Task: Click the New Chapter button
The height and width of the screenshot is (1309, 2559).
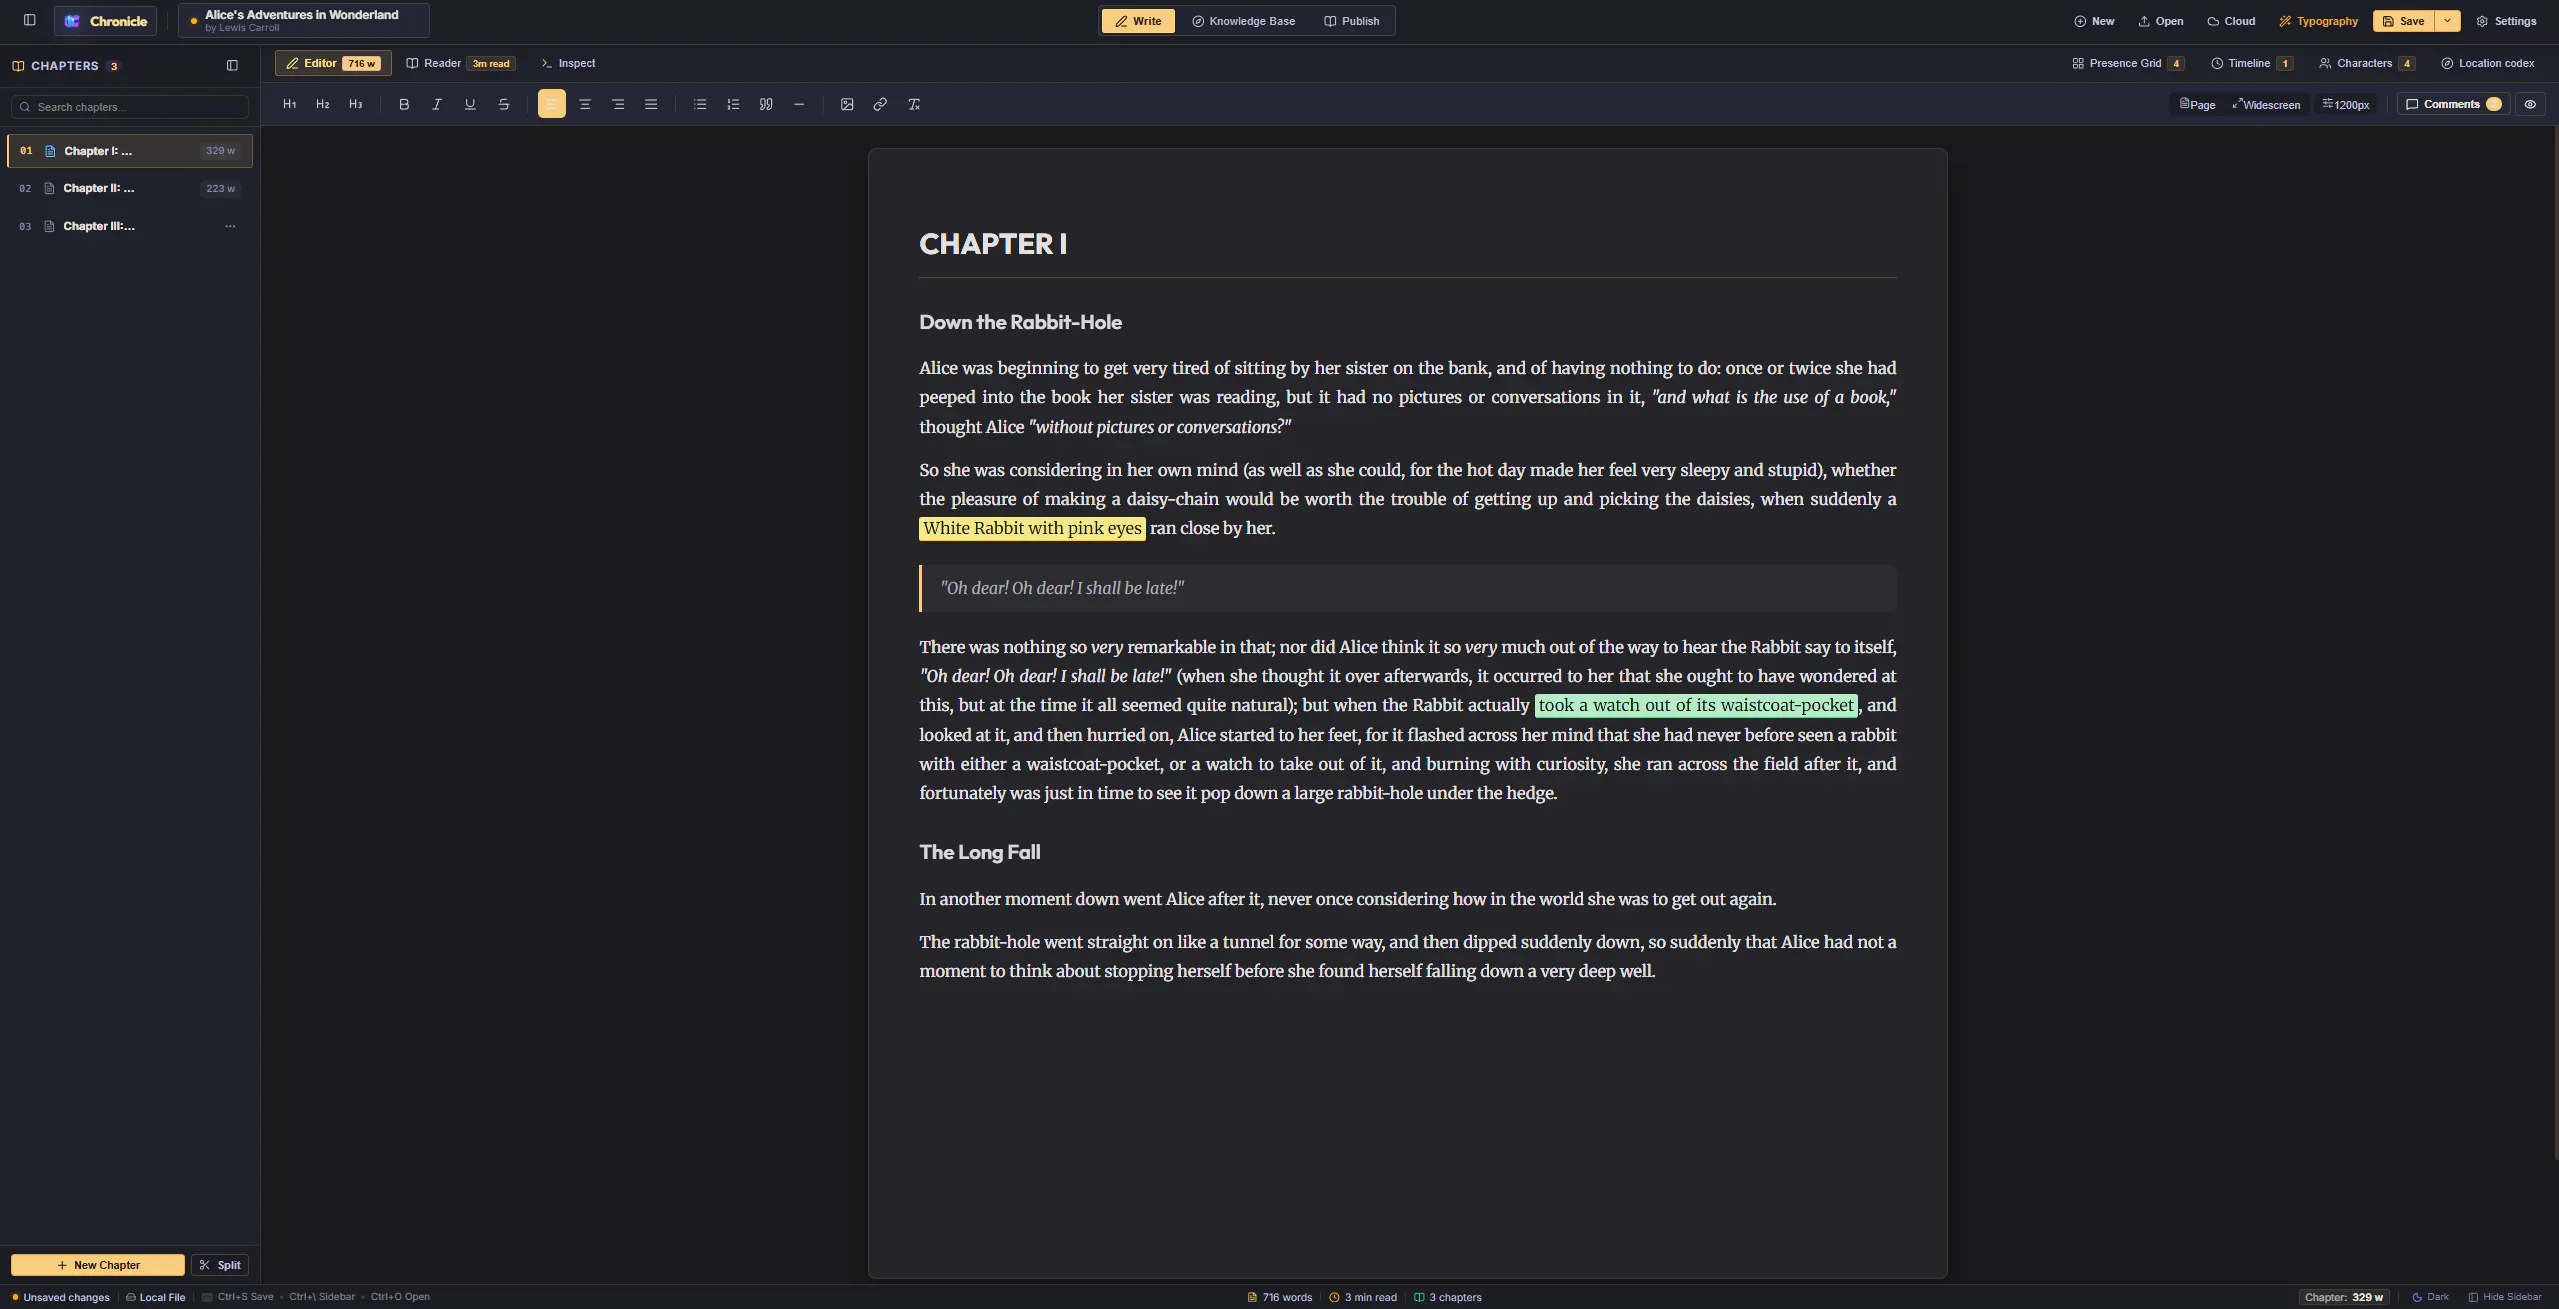Action: coord(98,1265)
